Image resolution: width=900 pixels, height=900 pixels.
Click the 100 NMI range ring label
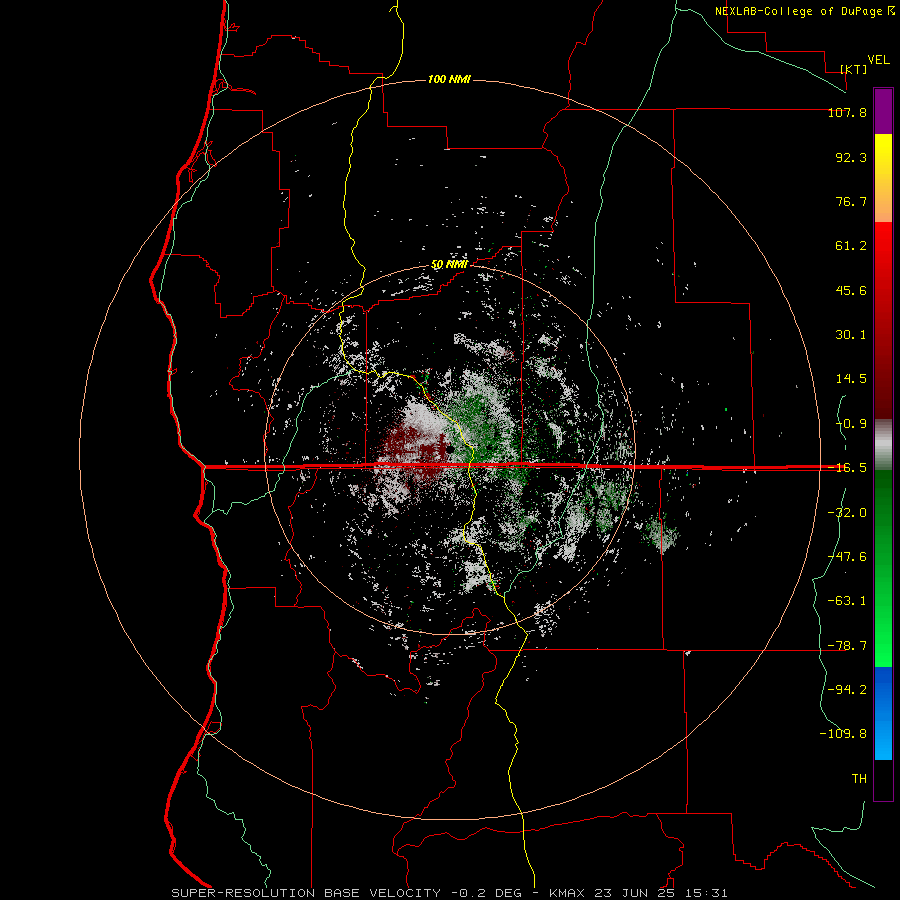(449, 79)
